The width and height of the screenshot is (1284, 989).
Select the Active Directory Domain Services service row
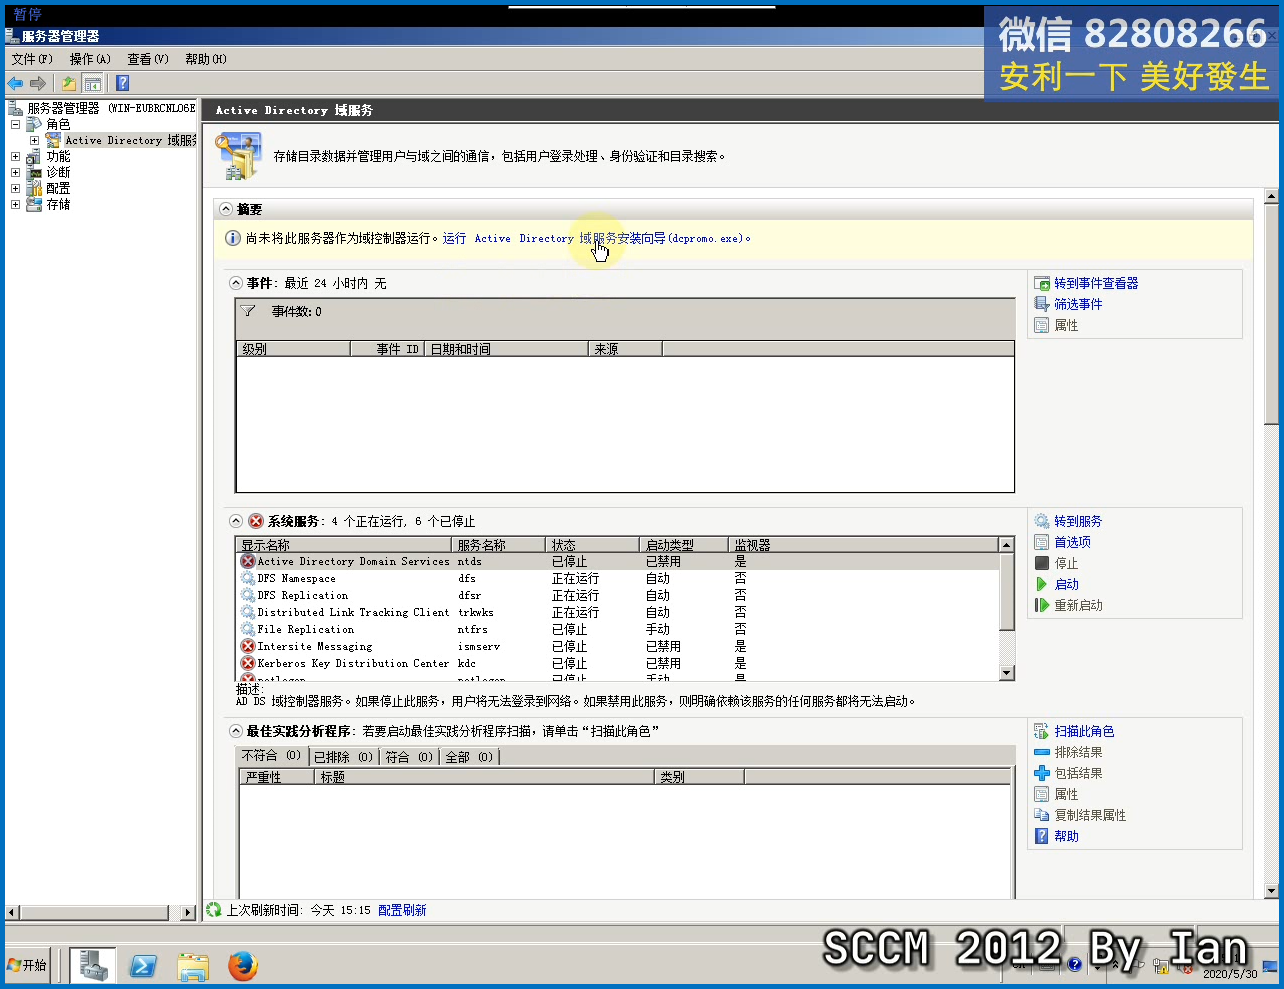click(x=618, y=562)
